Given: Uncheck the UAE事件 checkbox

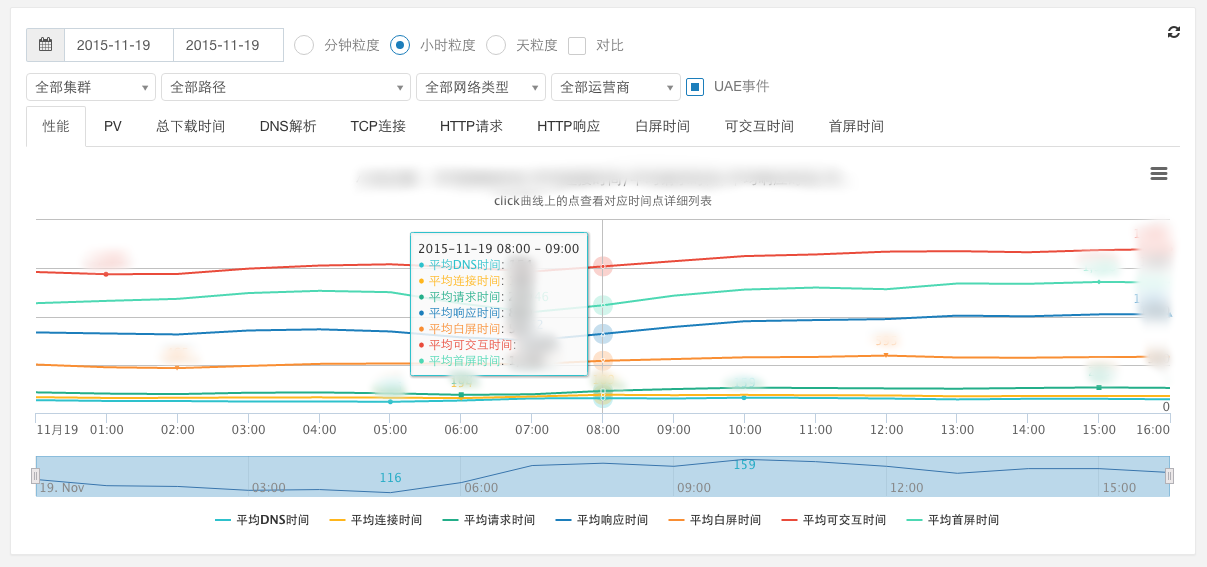Looking at the screenshot, I should click(696, 87).
